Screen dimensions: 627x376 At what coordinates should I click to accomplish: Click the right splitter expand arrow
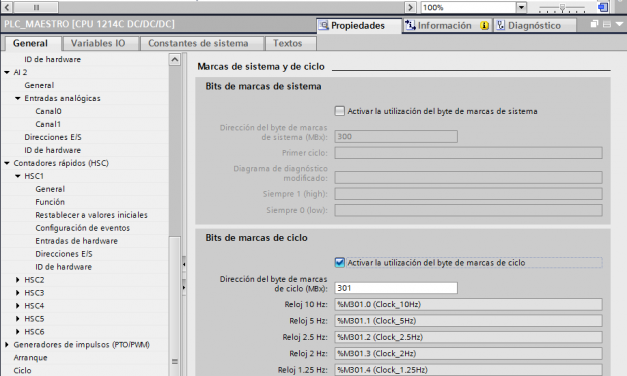coord(184,287)
